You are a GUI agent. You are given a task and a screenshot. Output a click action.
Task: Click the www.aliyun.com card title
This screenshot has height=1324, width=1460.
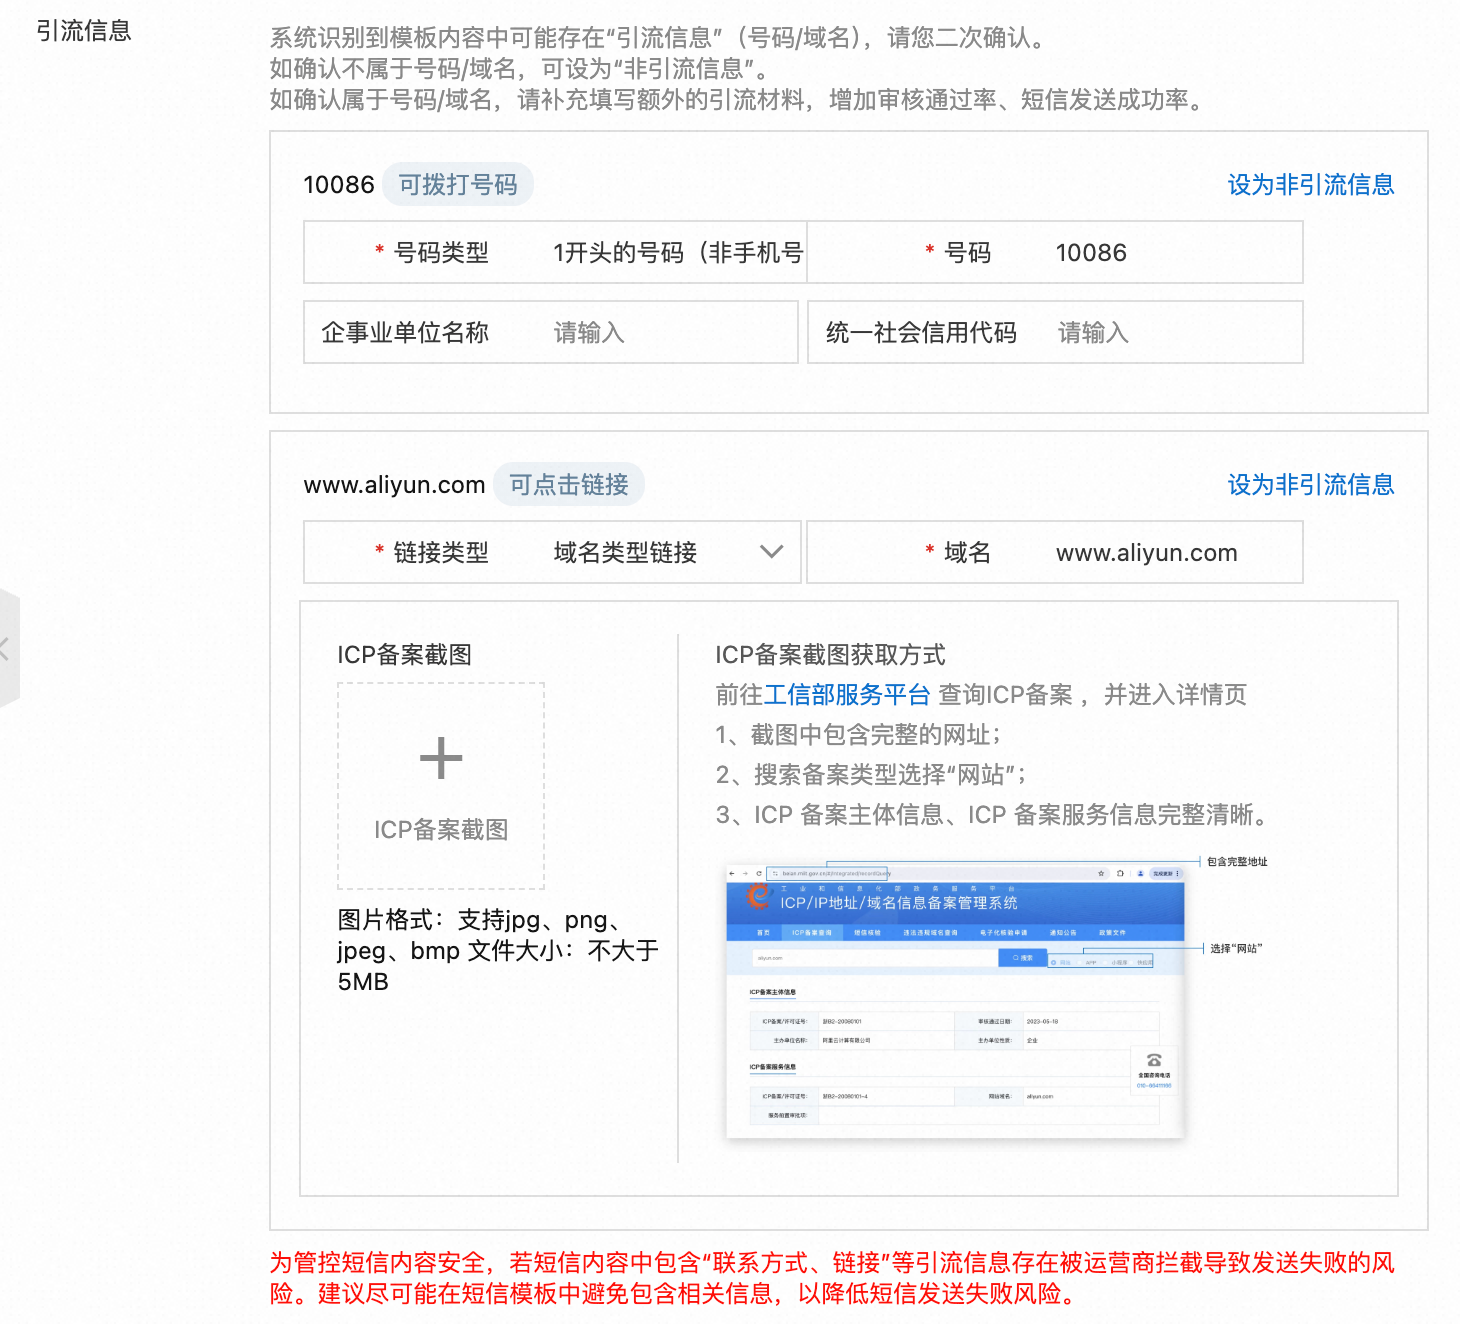coord(394,485)
